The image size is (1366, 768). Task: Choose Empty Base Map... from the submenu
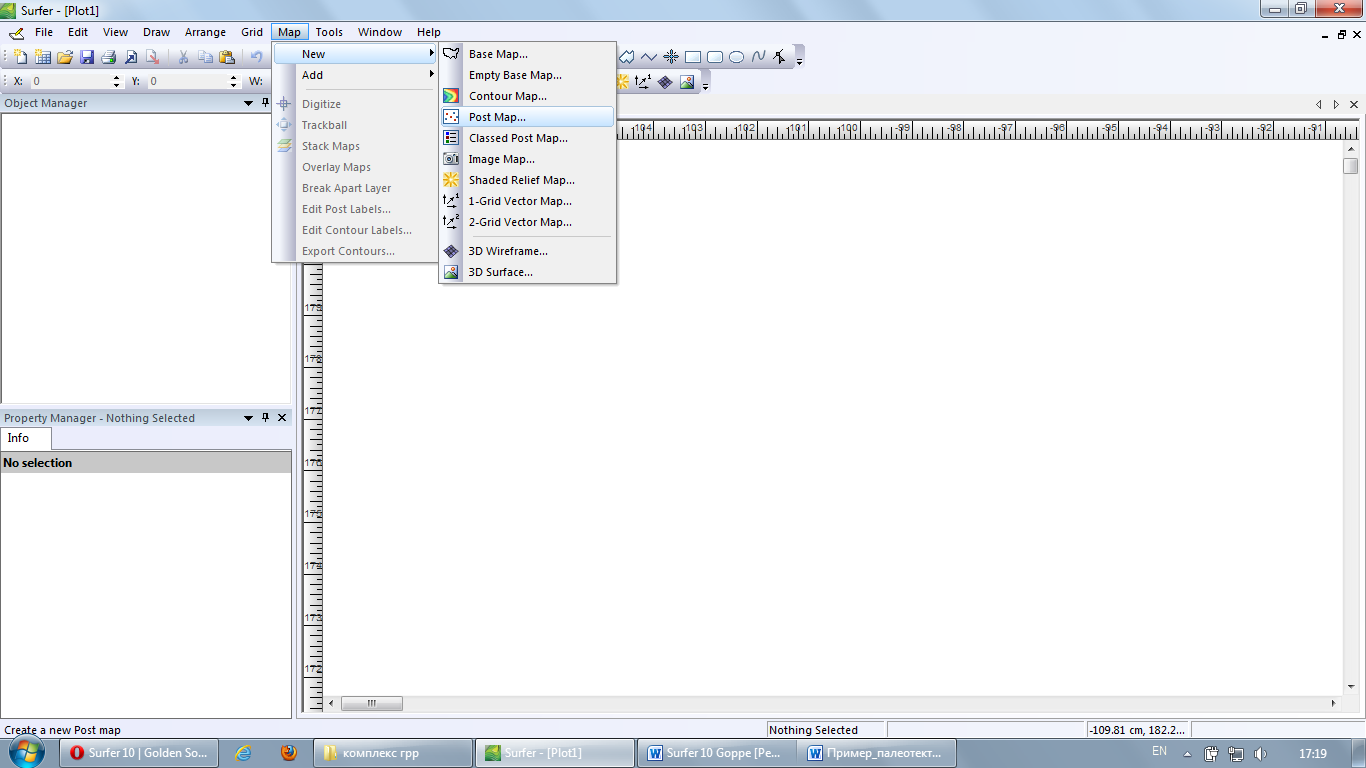pyautogui.click(x=527, y=75)
